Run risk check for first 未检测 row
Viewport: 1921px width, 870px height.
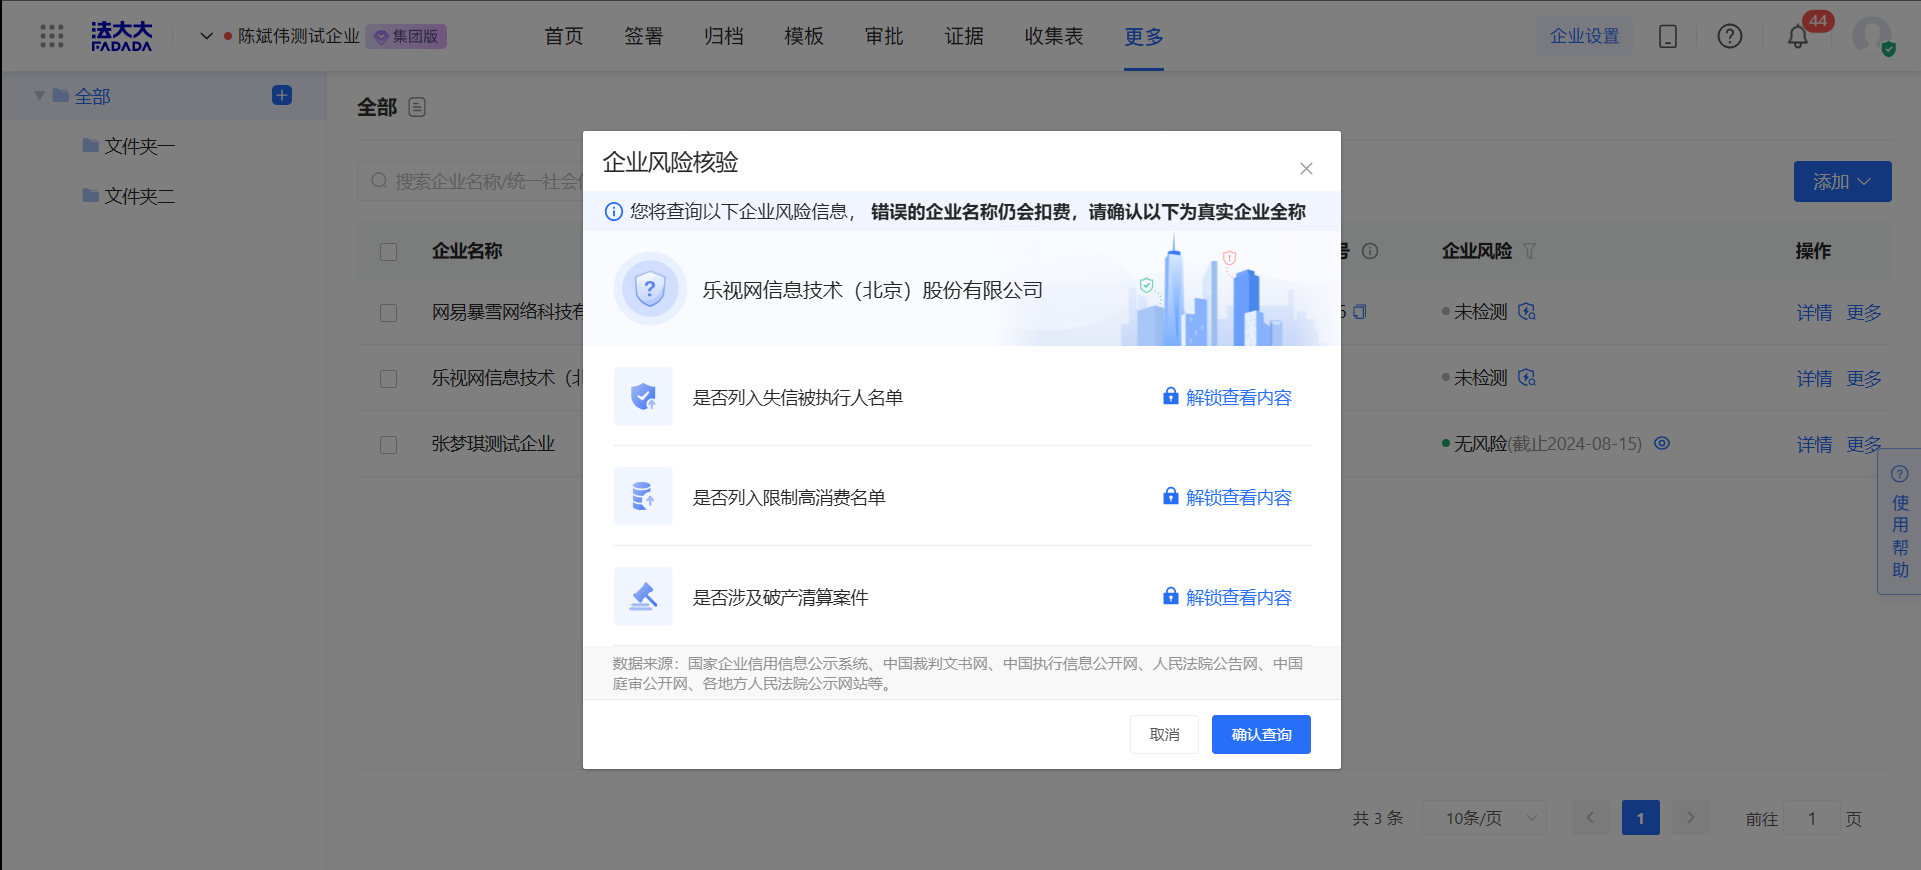click(1527, 312)
